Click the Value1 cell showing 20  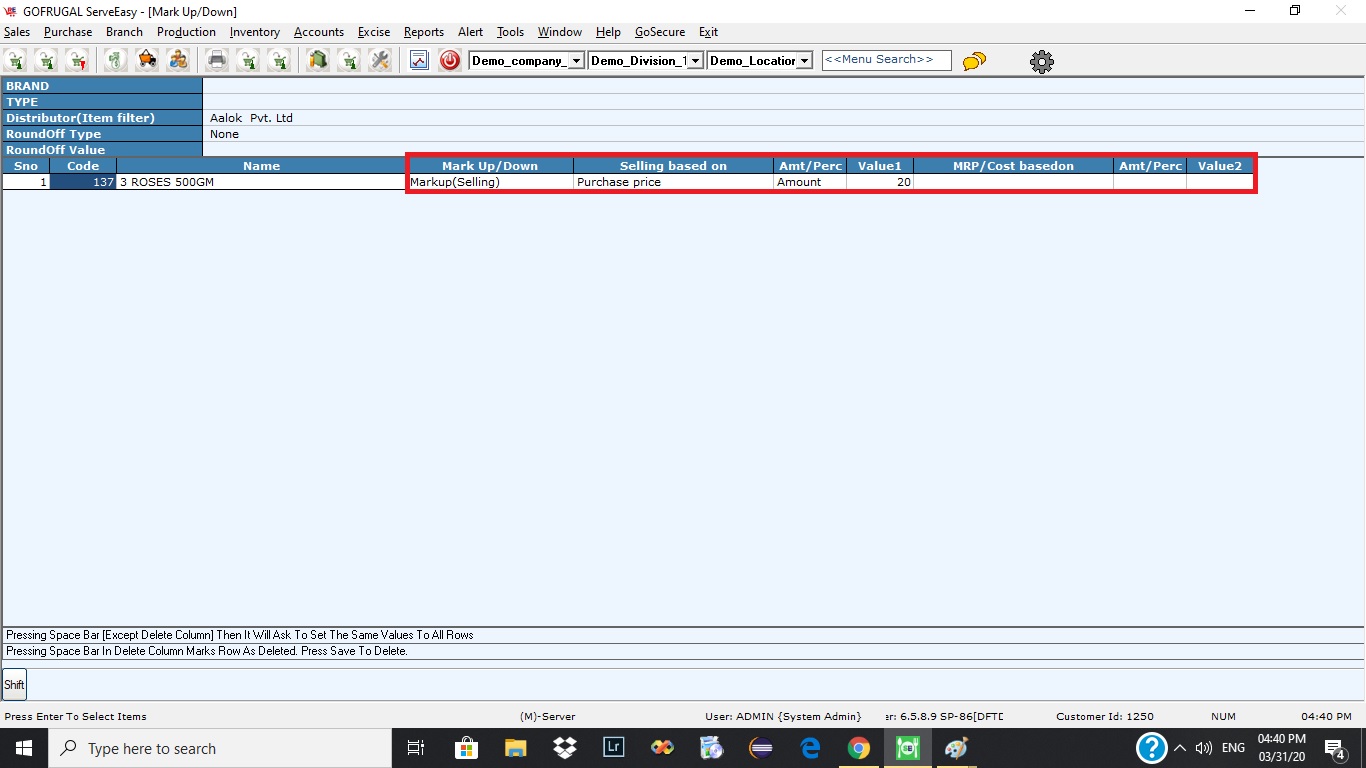click(880, 182)
